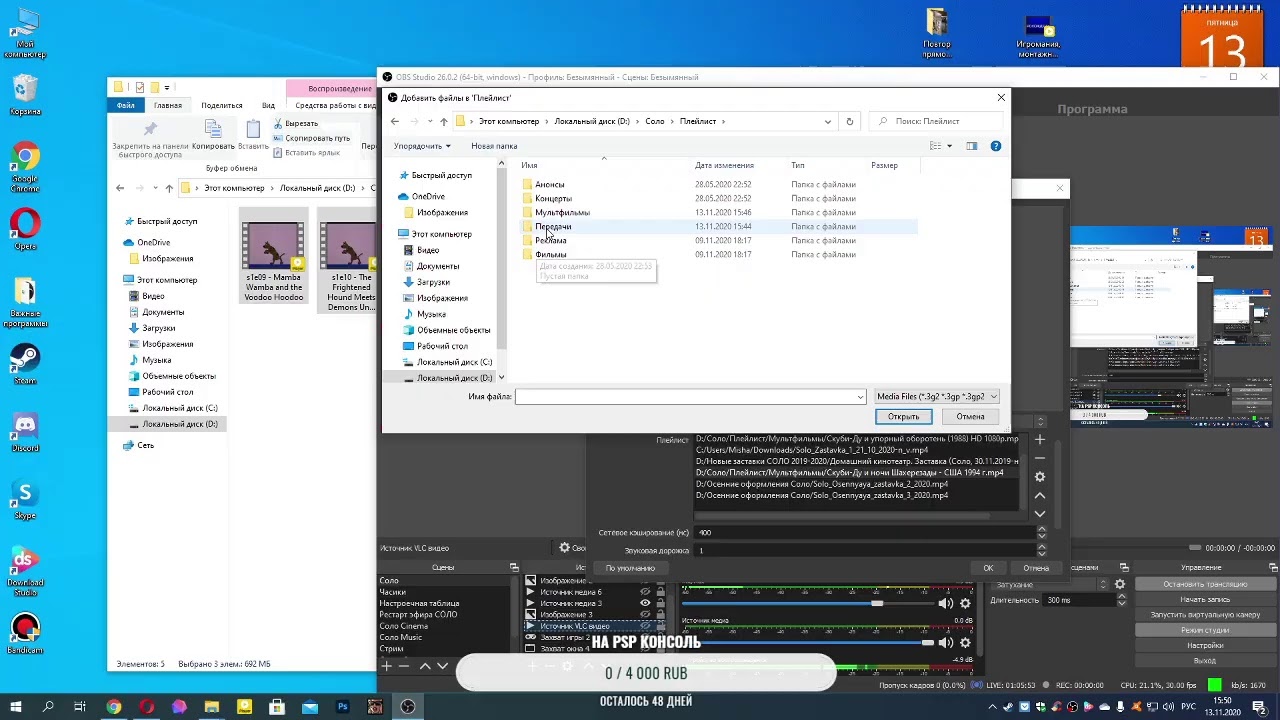Toggle visibility of Источник медиа 3

coord(645,603)
